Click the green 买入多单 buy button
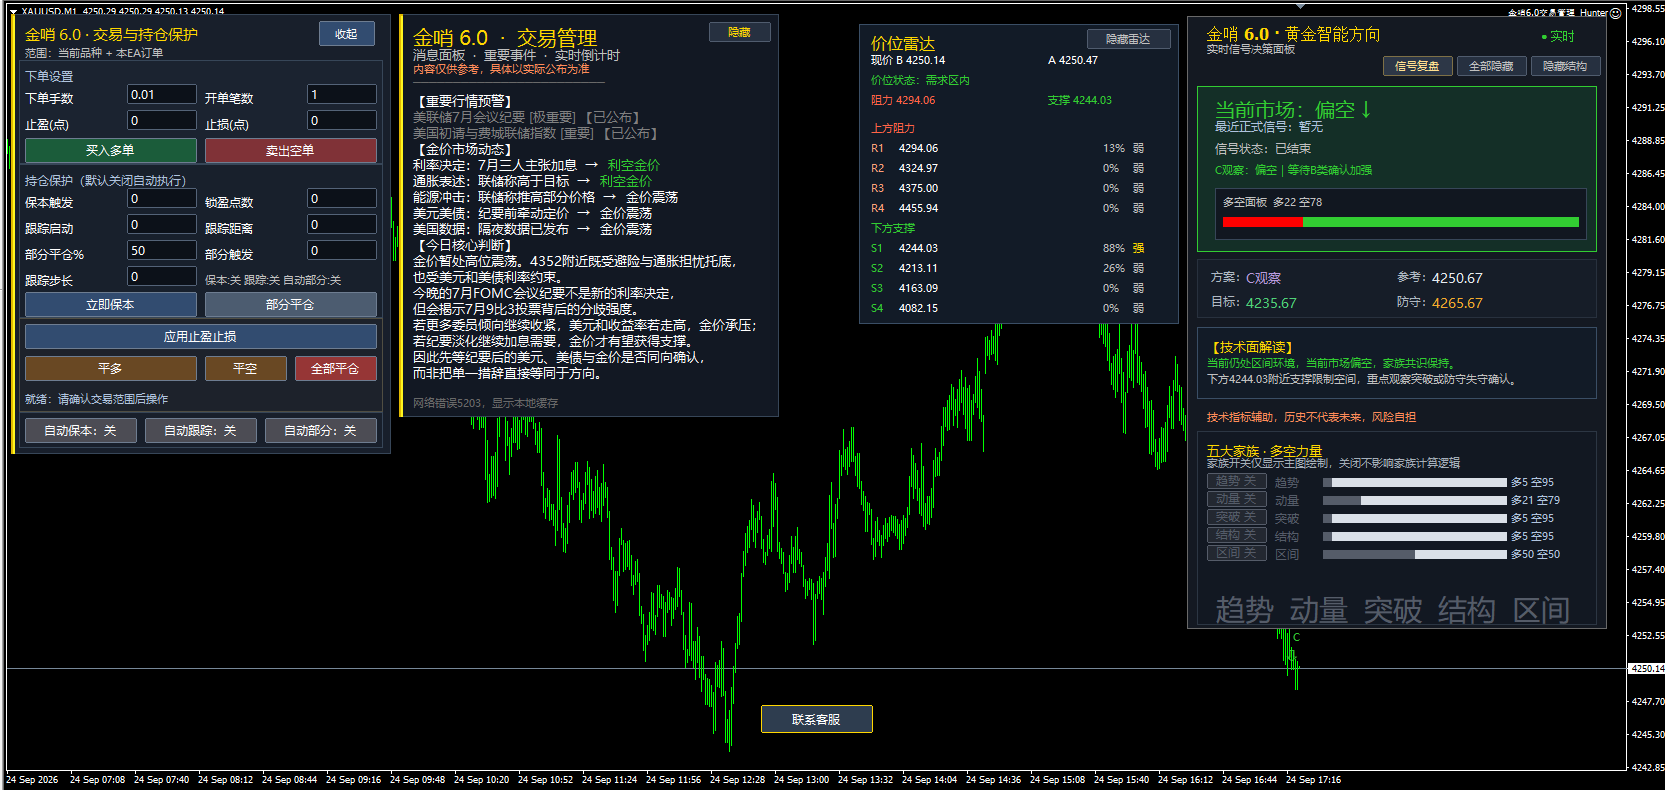Image resolution: width=1665 pixels, height=790 pixels. [x=110, y=150]
